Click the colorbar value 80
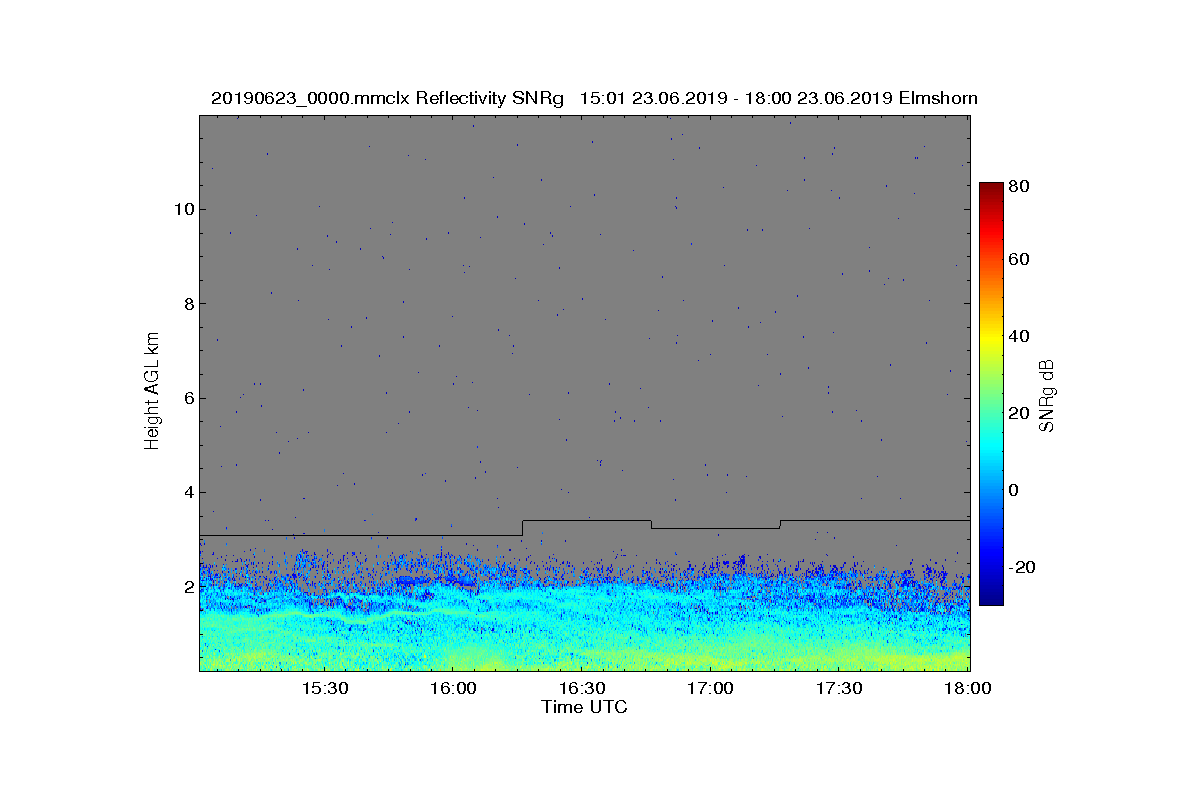 (x=1020, y=186)
